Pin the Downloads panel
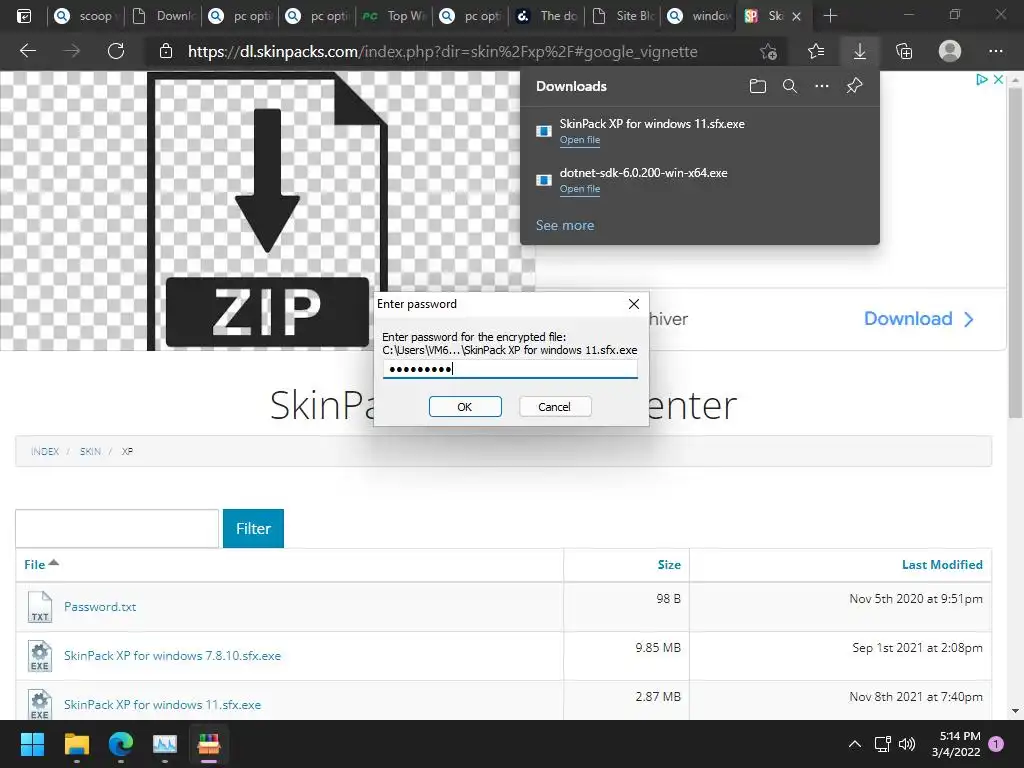 (854, 86)
